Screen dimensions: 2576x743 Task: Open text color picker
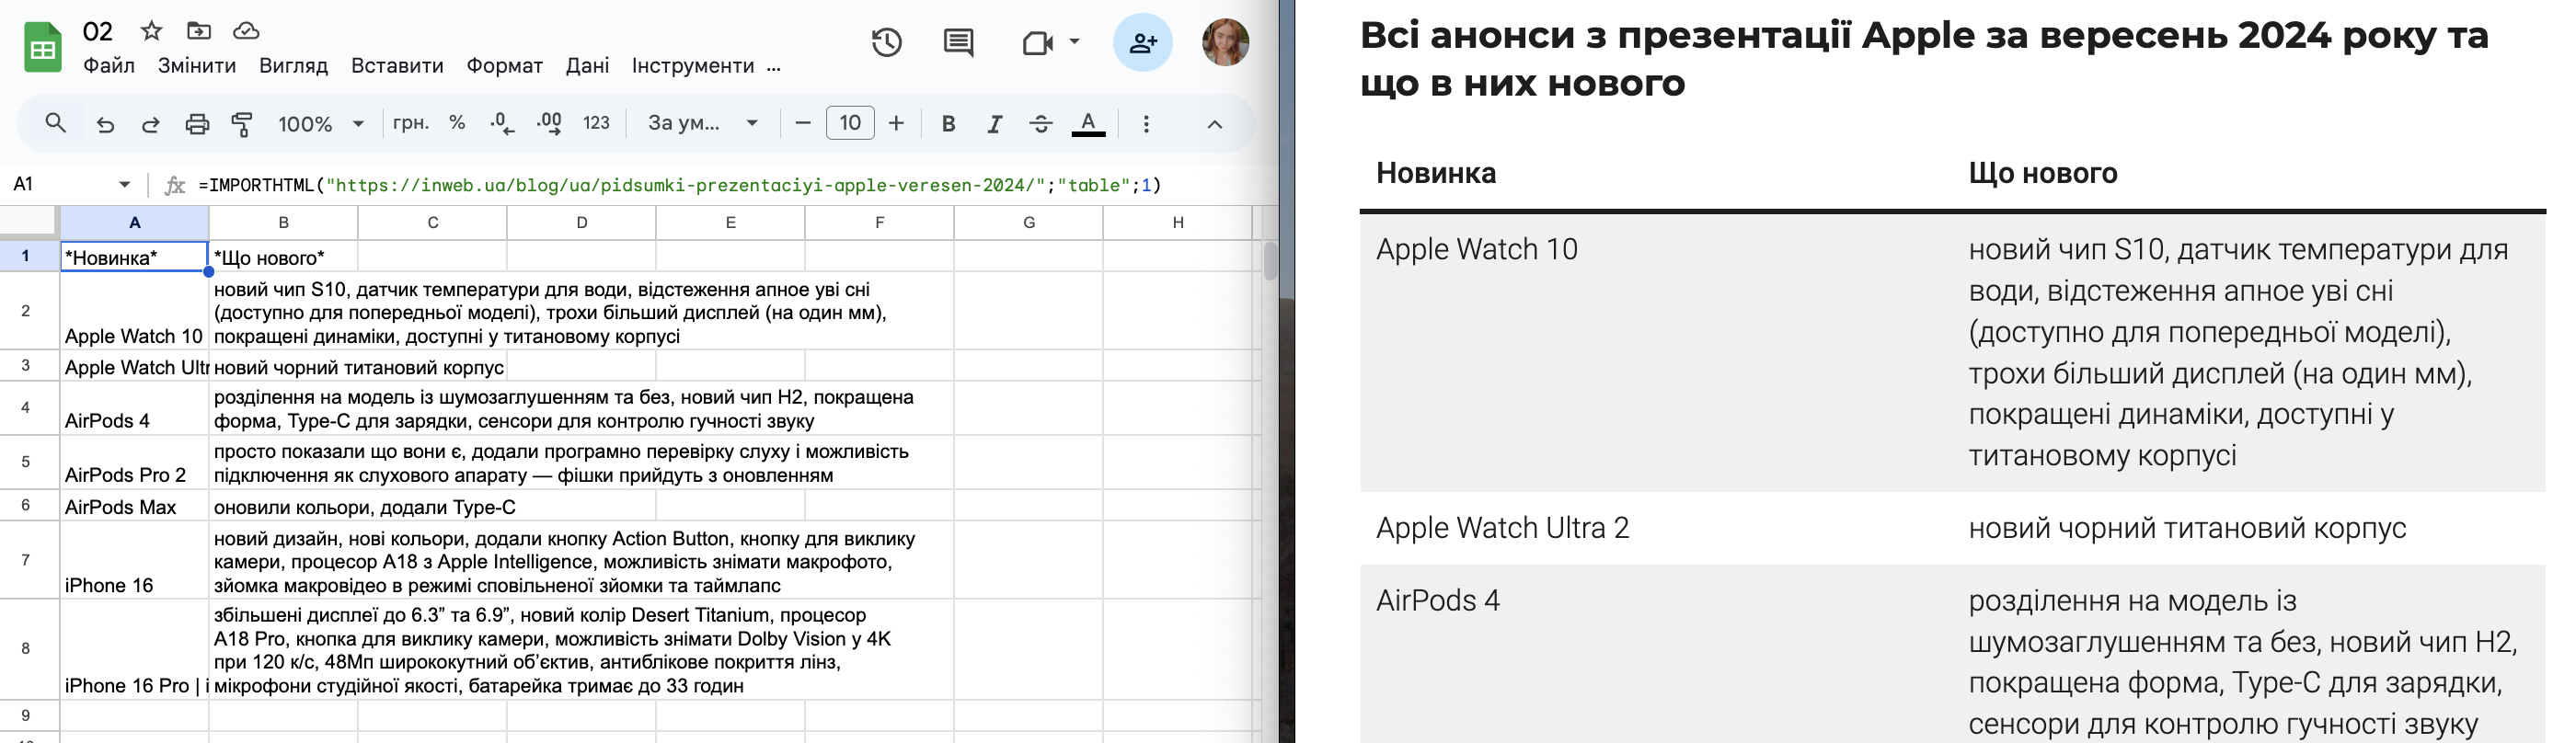coord(1088,124)
